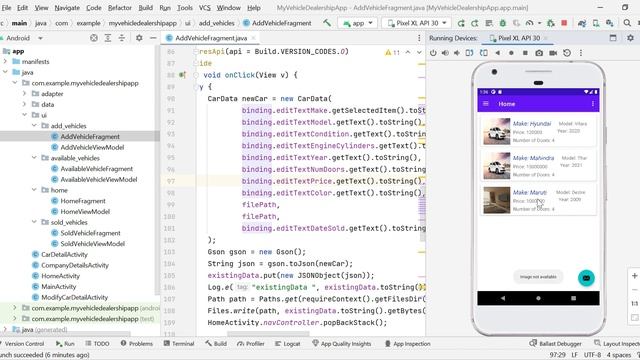This screenshot has height=360, width=640.
Task: Click the emulator Home circle toolbar icon
Action: point(511,53)
